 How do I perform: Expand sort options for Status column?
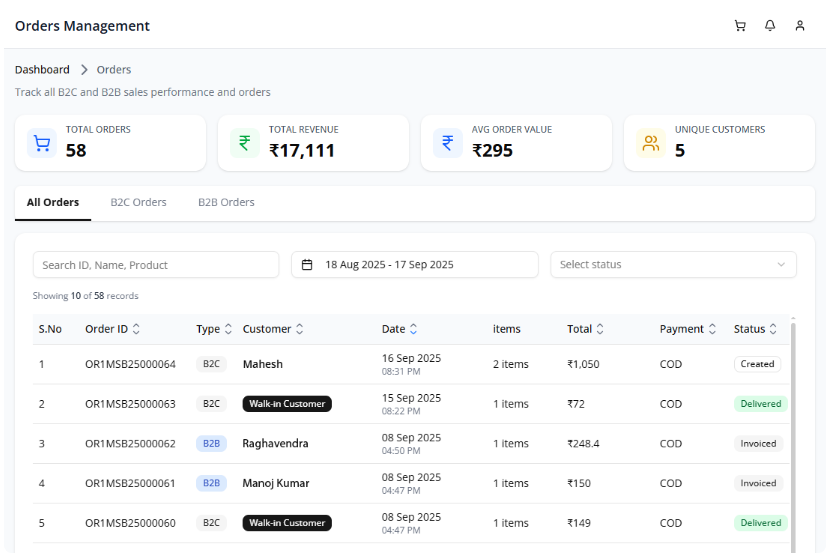pyautogui.click(x=772, y=329)
